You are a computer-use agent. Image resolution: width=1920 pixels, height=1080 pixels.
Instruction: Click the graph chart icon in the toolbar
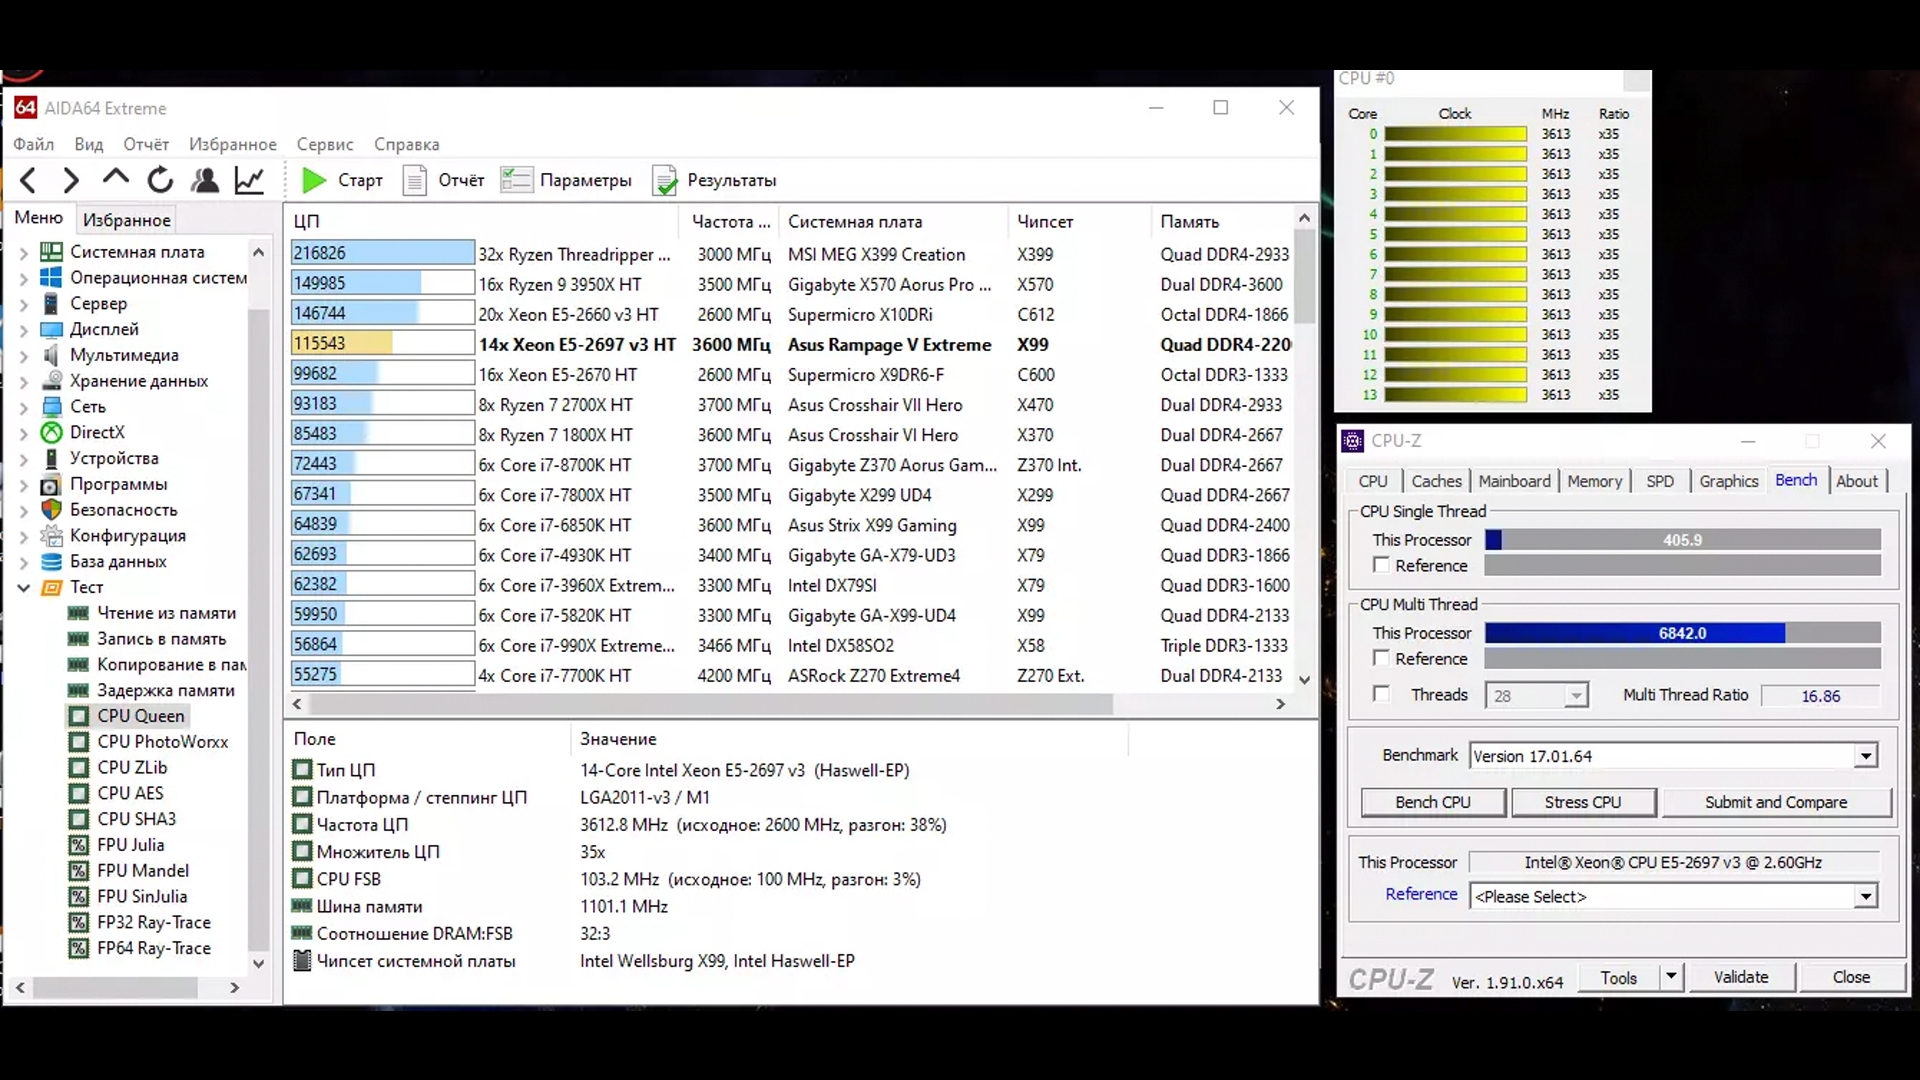point(249,180)
